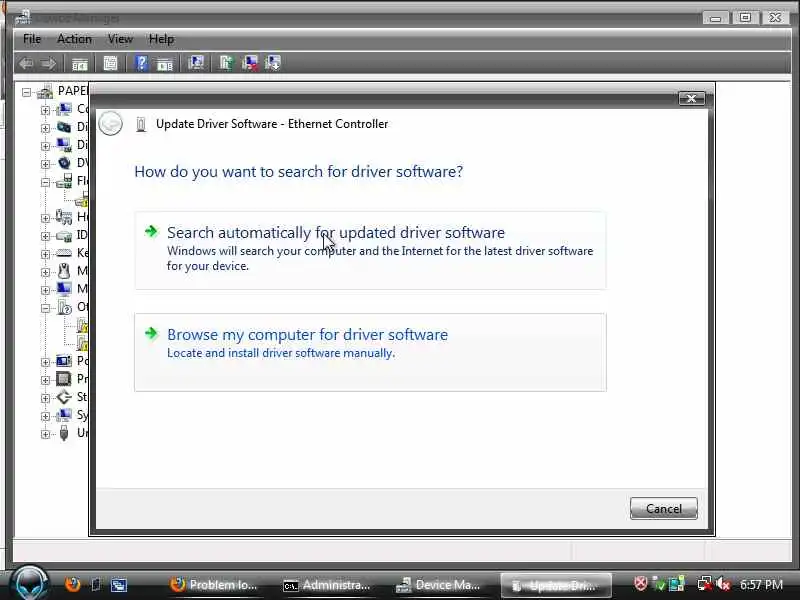Select the Other devices question-mark icon
Viewport: 800px width, 600px height.
click(x=64, y=307)
